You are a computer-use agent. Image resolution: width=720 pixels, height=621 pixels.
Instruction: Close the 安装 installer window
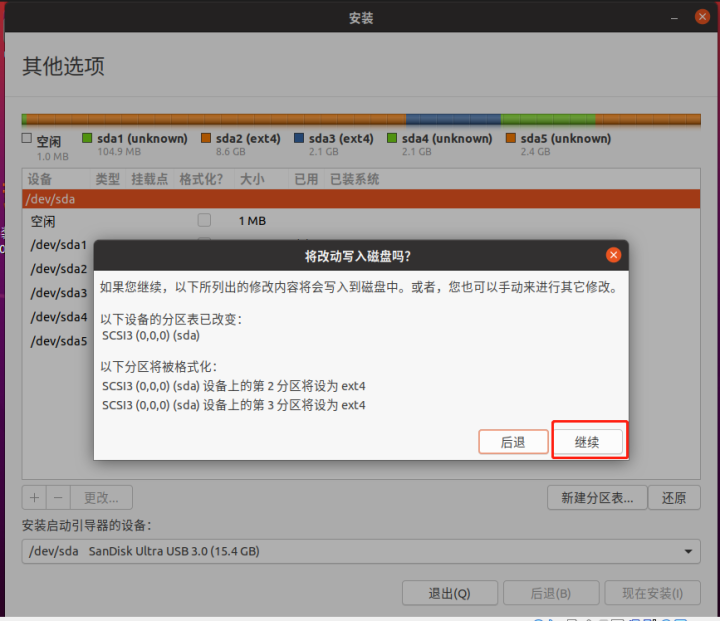(702, 17)
